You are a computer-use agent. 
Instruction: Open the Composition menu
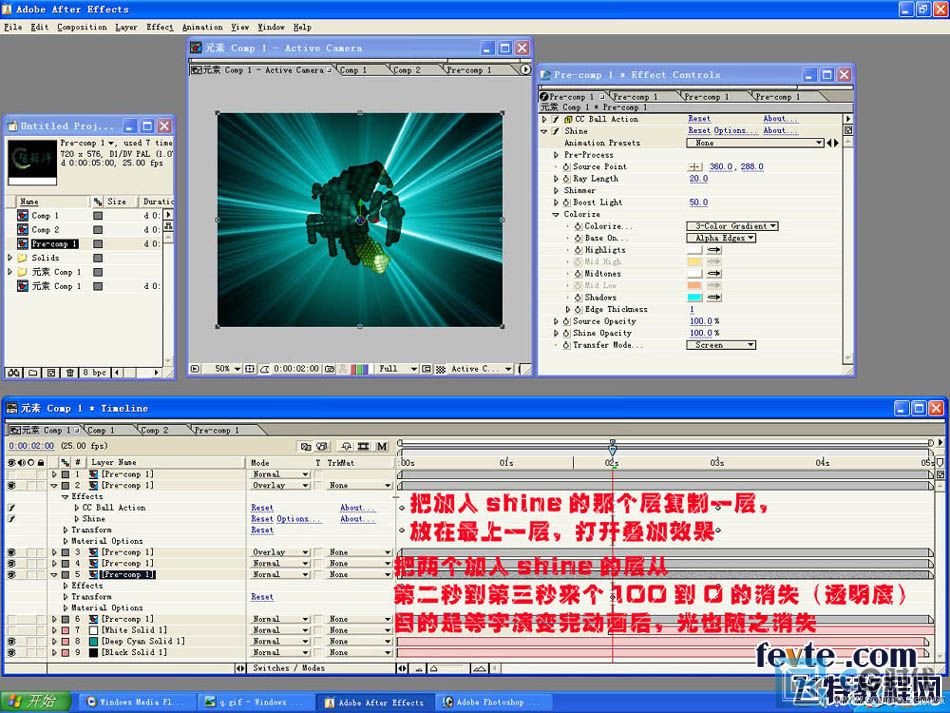[x=82, y=27]
